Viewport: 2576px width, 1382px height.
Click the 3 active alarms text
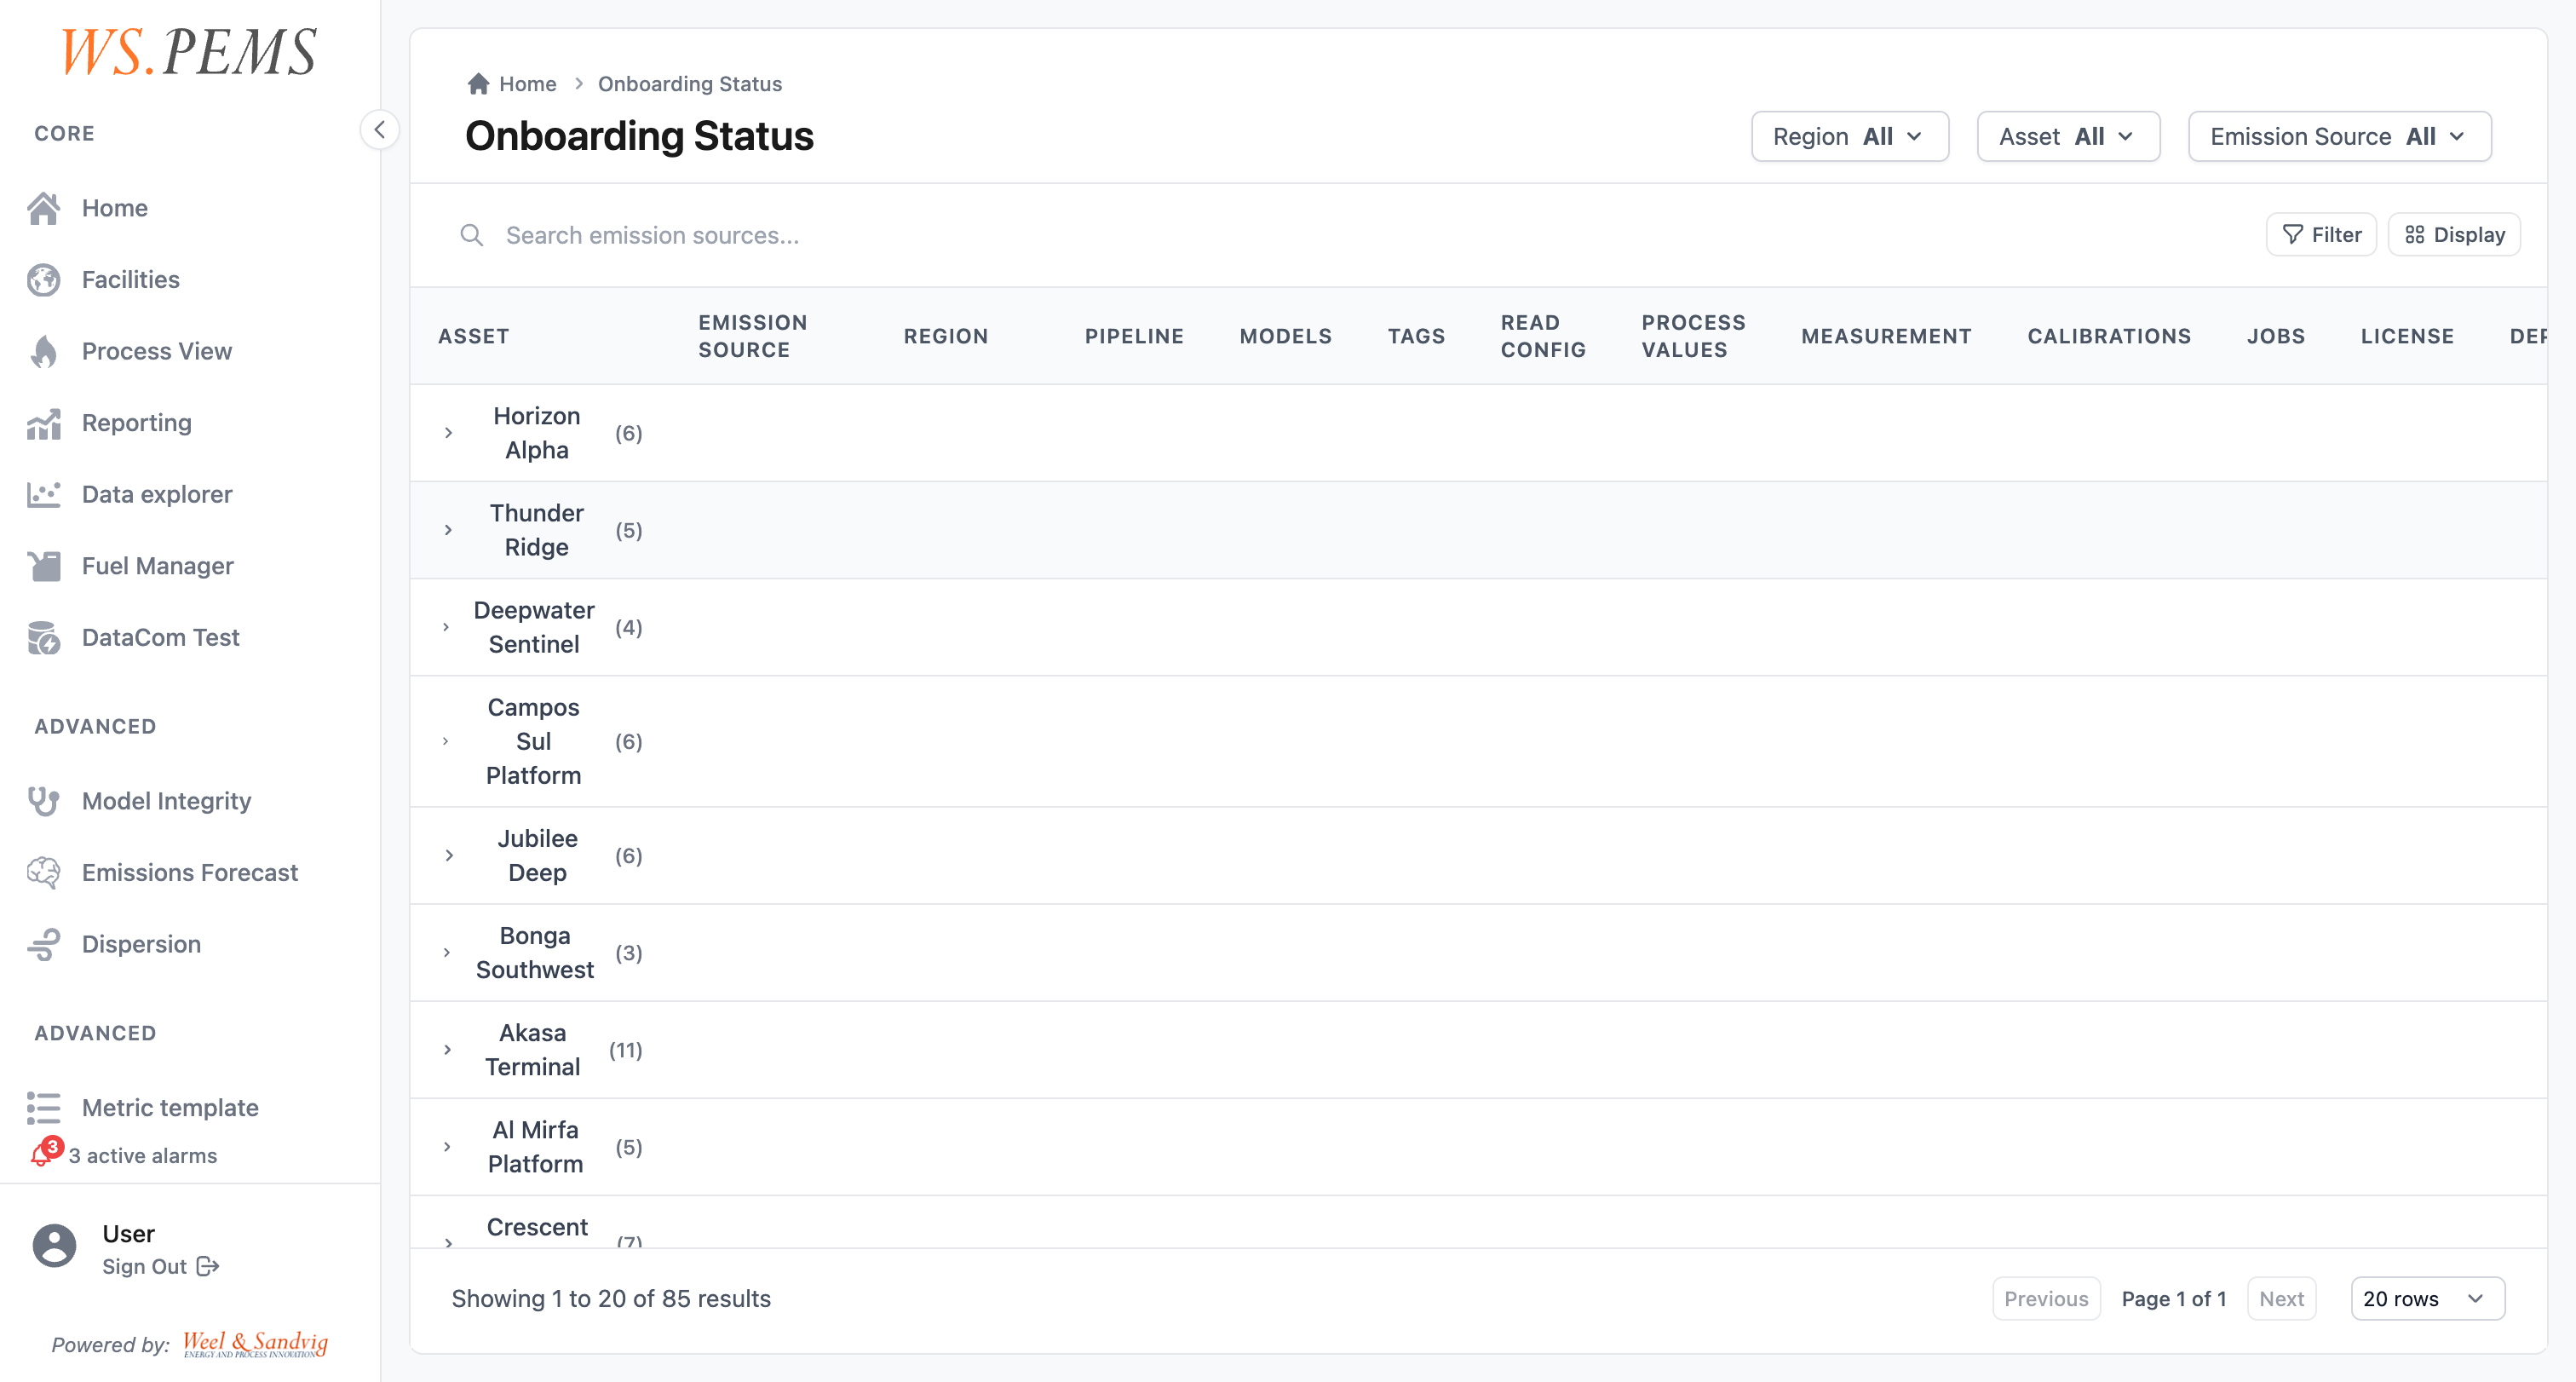point(143,1156)
